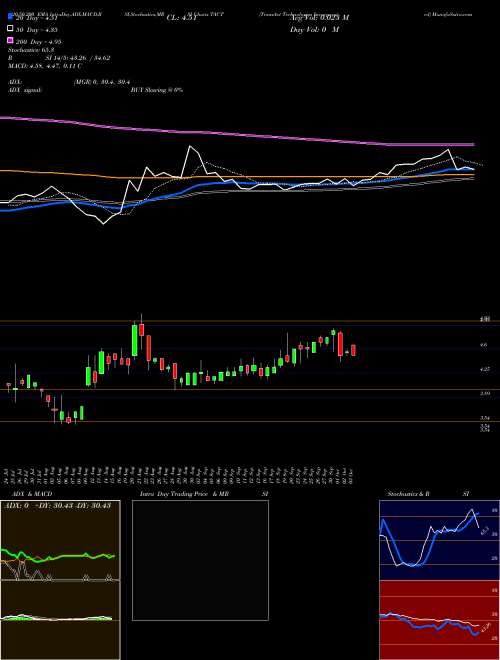The image size is (500, 660).
Task: Click the 'ADX: 0 -DY: 30.43 DY: 30.43' readout
Action: [x=57, y=505]
